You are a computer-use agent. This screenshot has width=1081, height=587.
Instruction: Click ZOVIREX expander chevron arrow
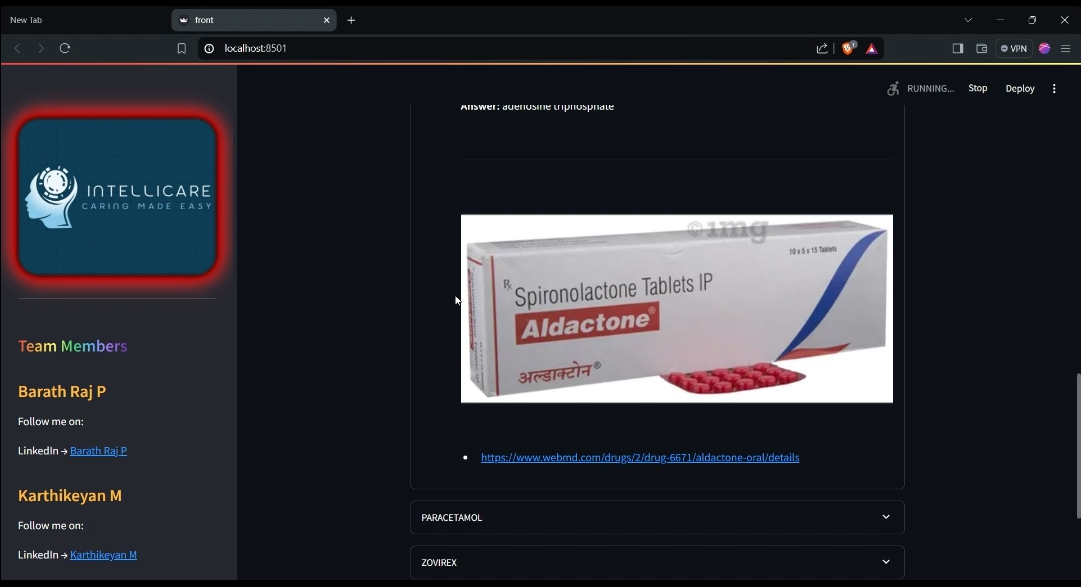tap(886, 561)
